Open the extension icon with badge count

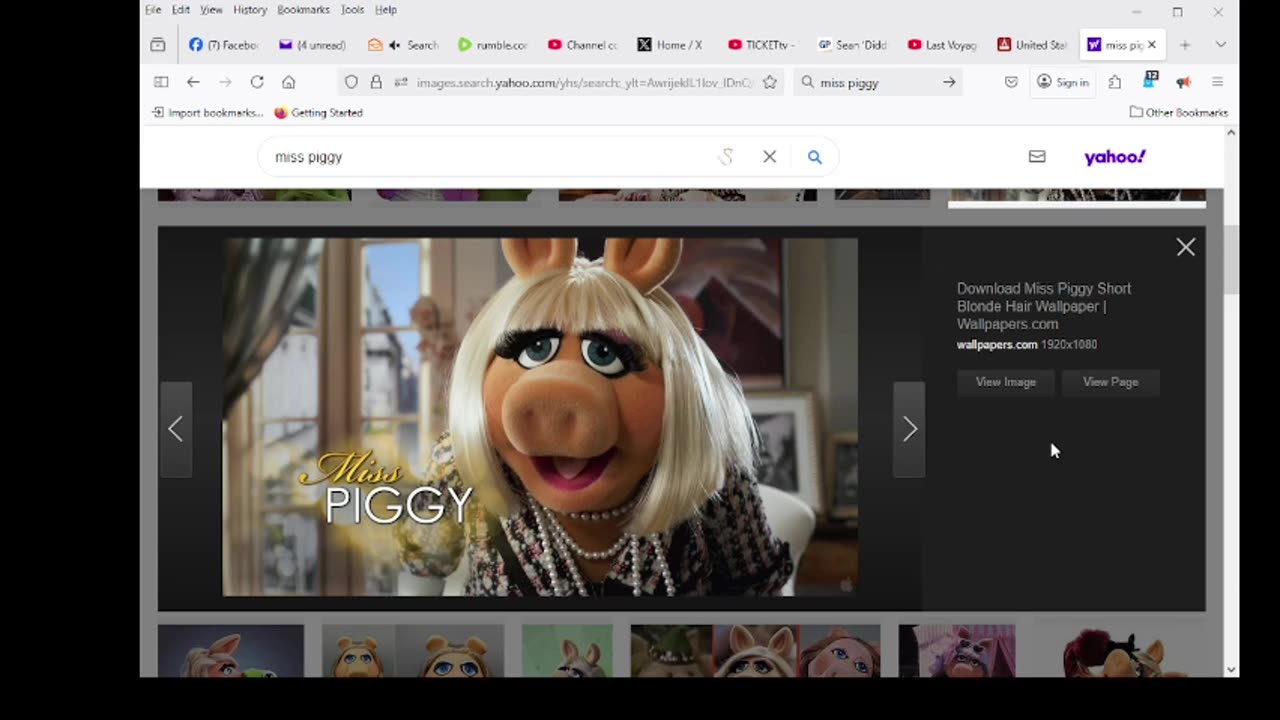(1150, 80)
